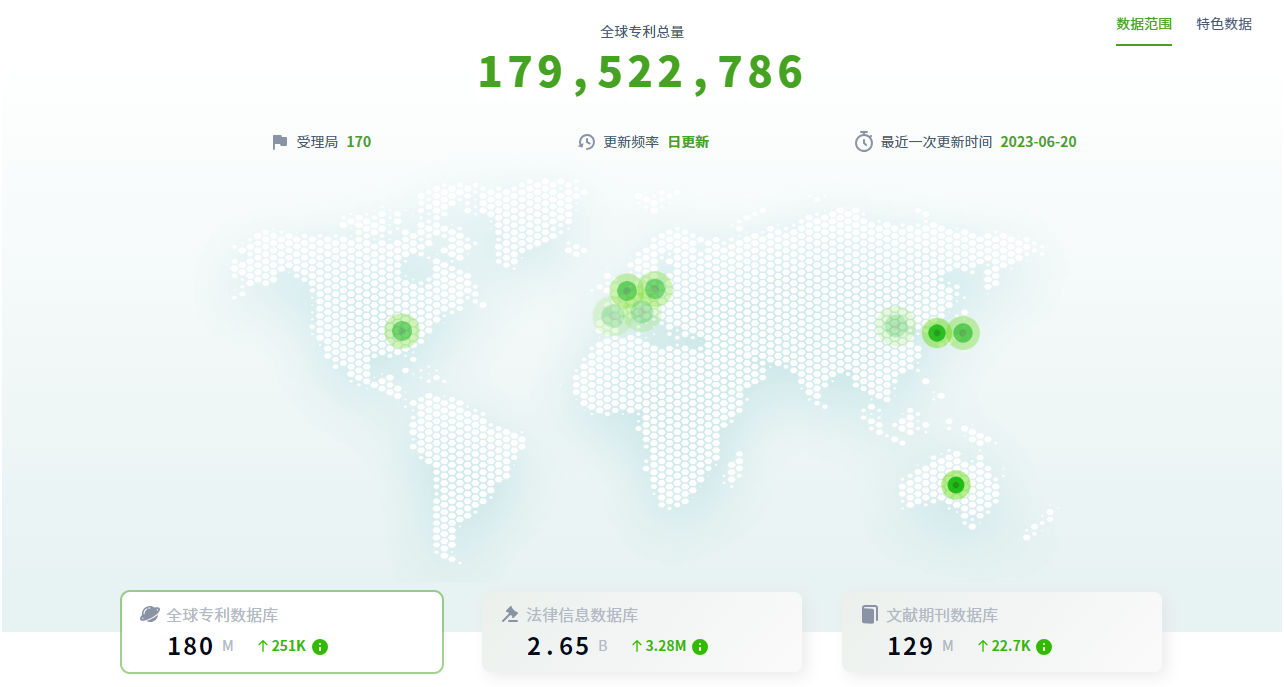Select the 全球专利数据库 card
The height and width of the screenshot is (687, 1284).
(x=282, y=631)
